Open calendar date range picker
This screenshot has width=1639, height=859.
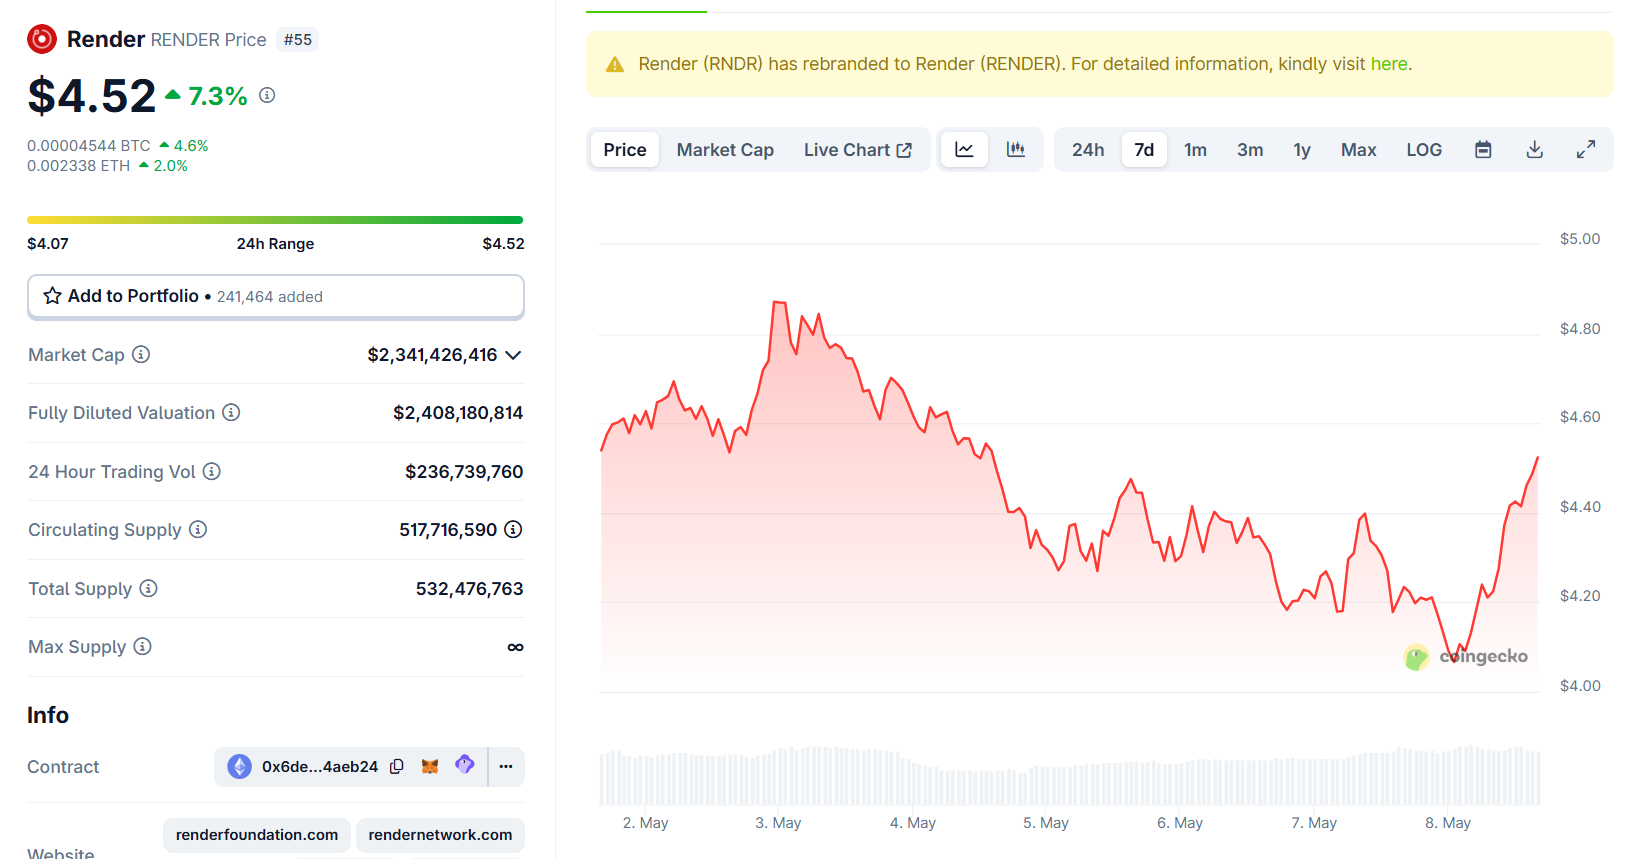(x=1483, y=149)
